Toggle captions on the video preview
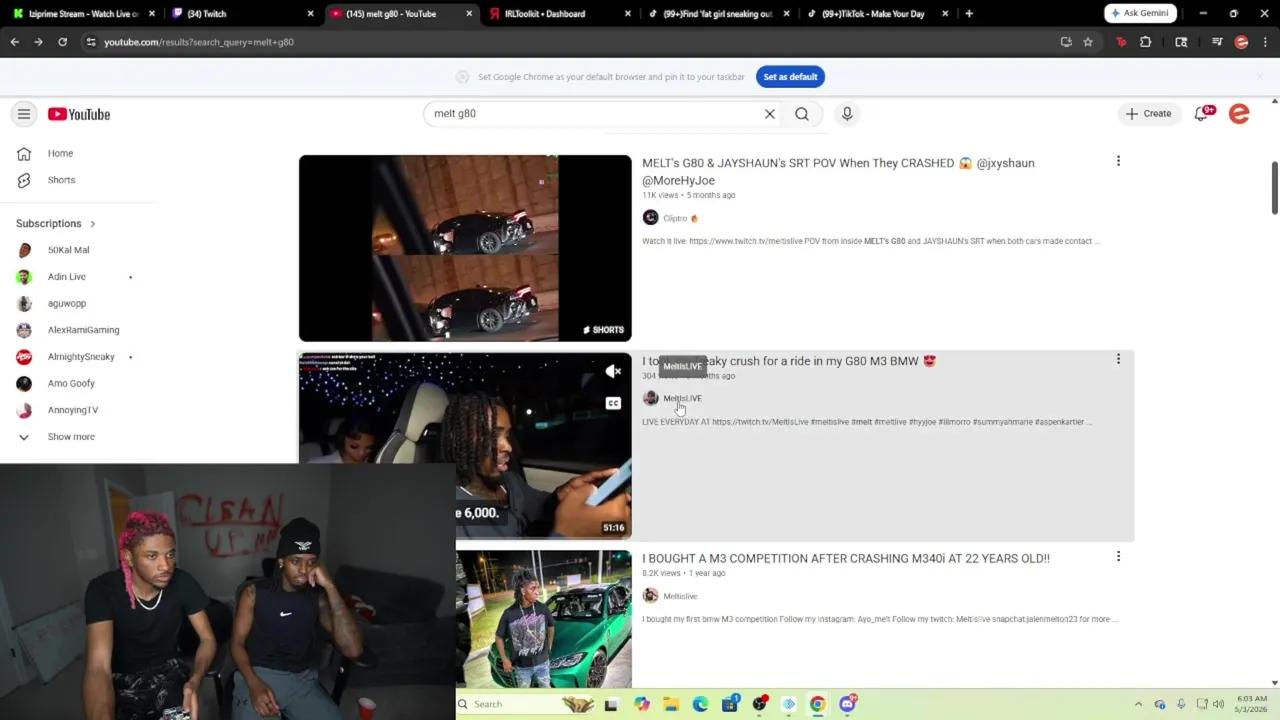1280x720 pixels. 613,403
